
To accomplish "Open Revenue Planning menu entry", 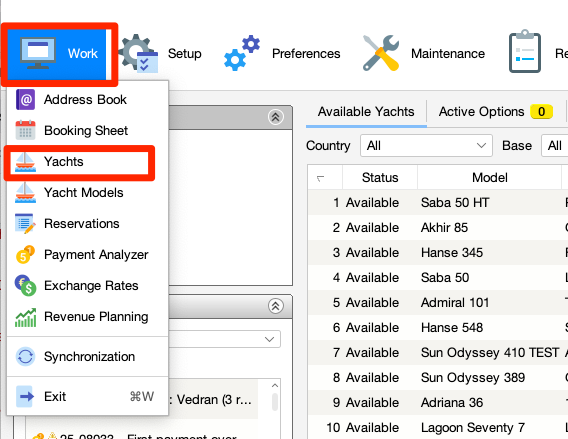I will point(88,317).
